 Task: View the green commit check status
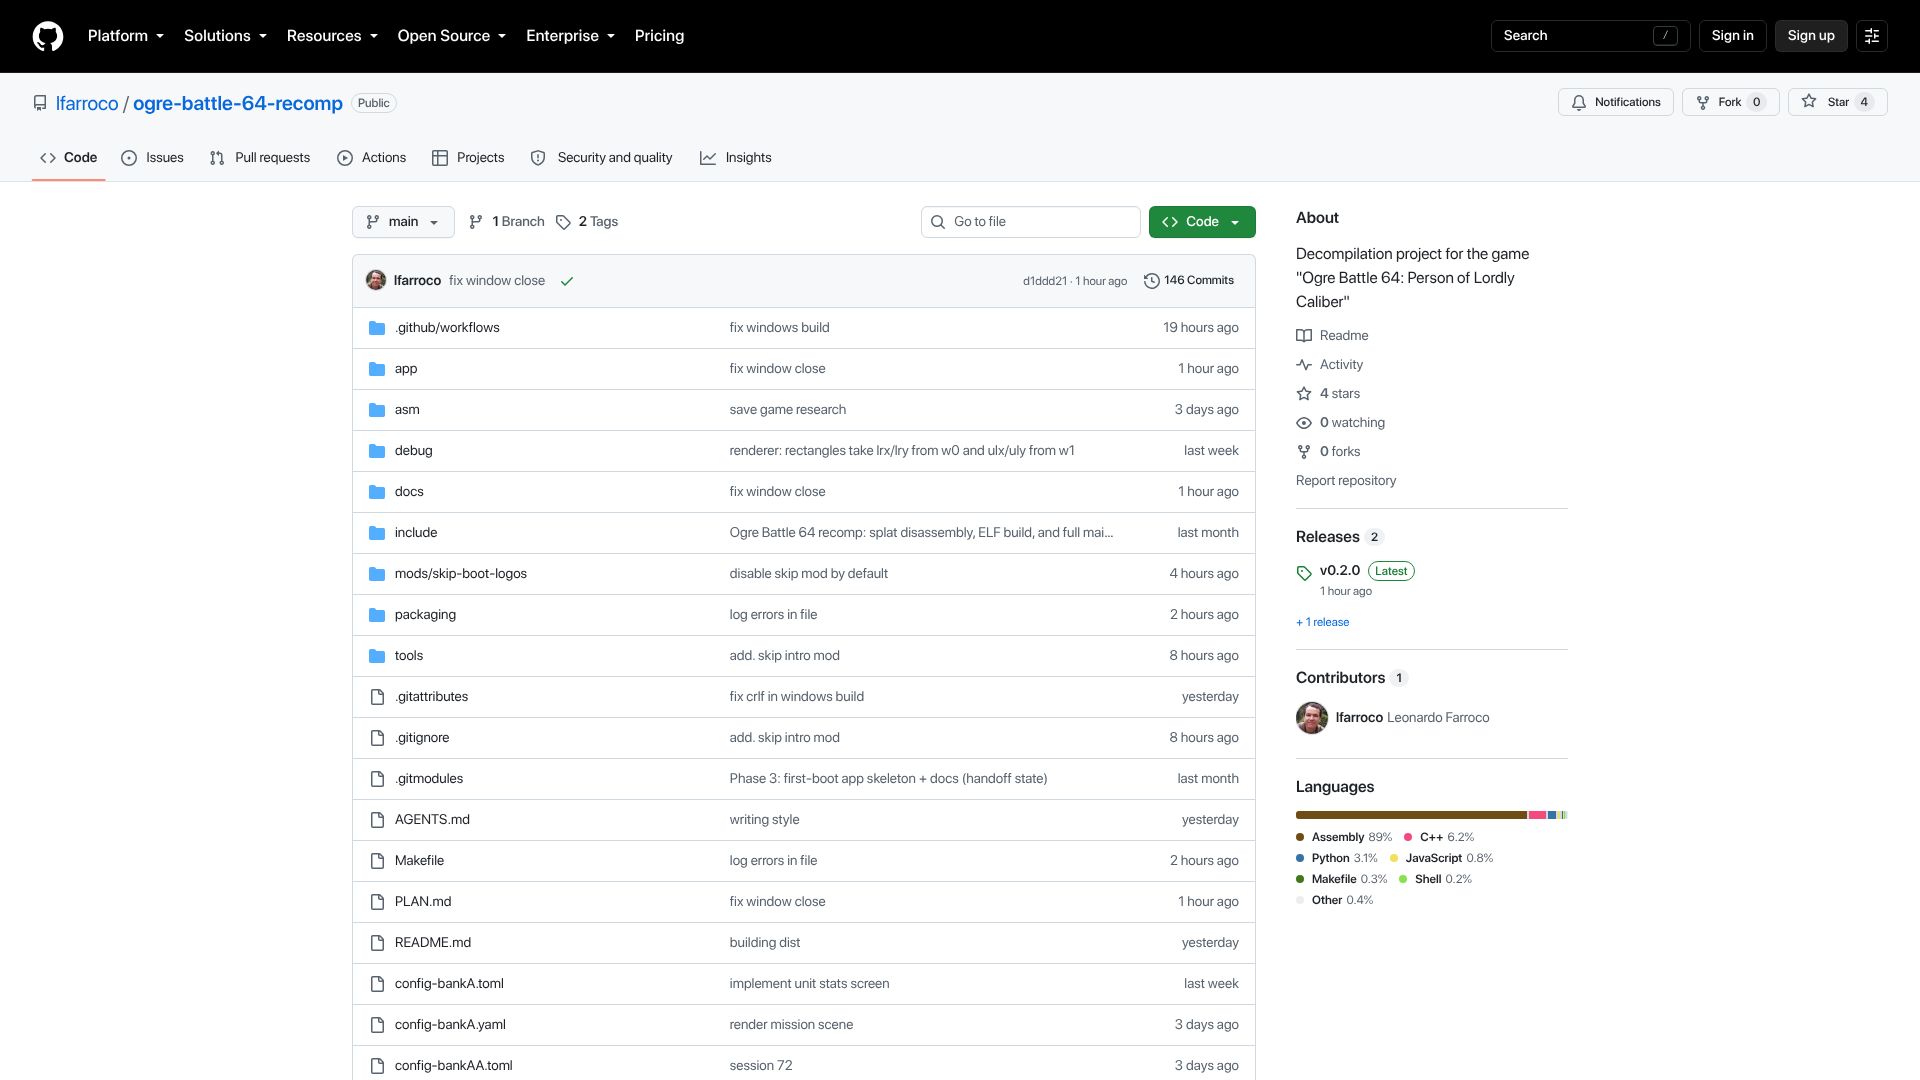tap(567, 281)
